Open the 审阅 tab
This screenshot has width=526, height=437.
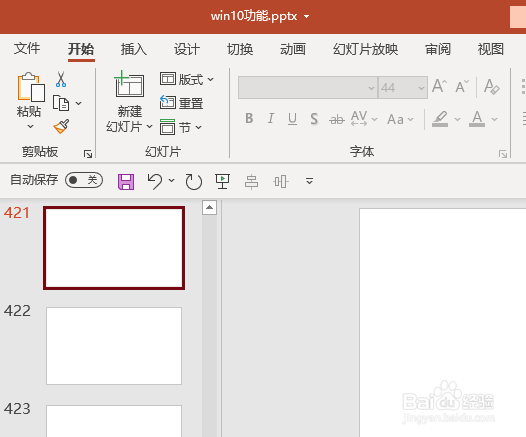point(438,49)
